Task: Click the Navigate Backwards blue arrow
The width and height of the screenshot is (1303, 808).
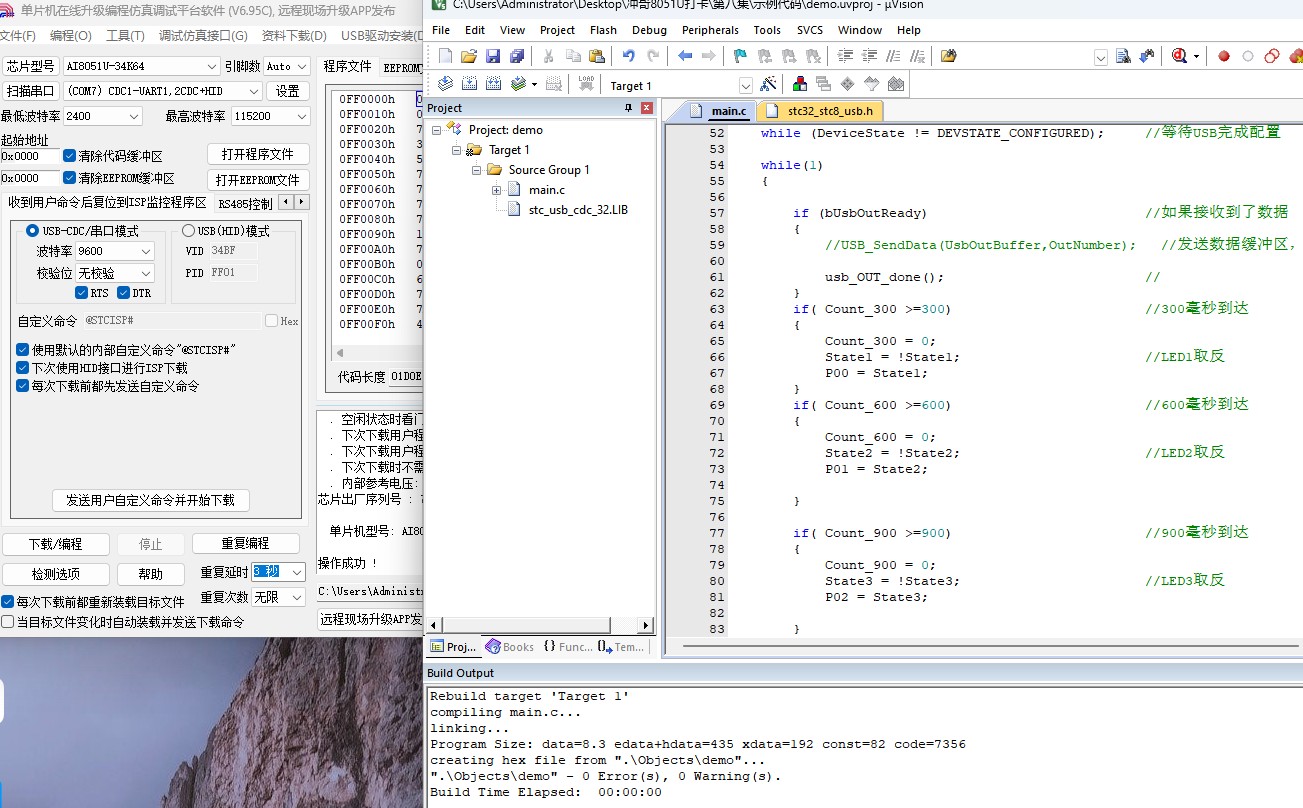Action: [685, 56]
